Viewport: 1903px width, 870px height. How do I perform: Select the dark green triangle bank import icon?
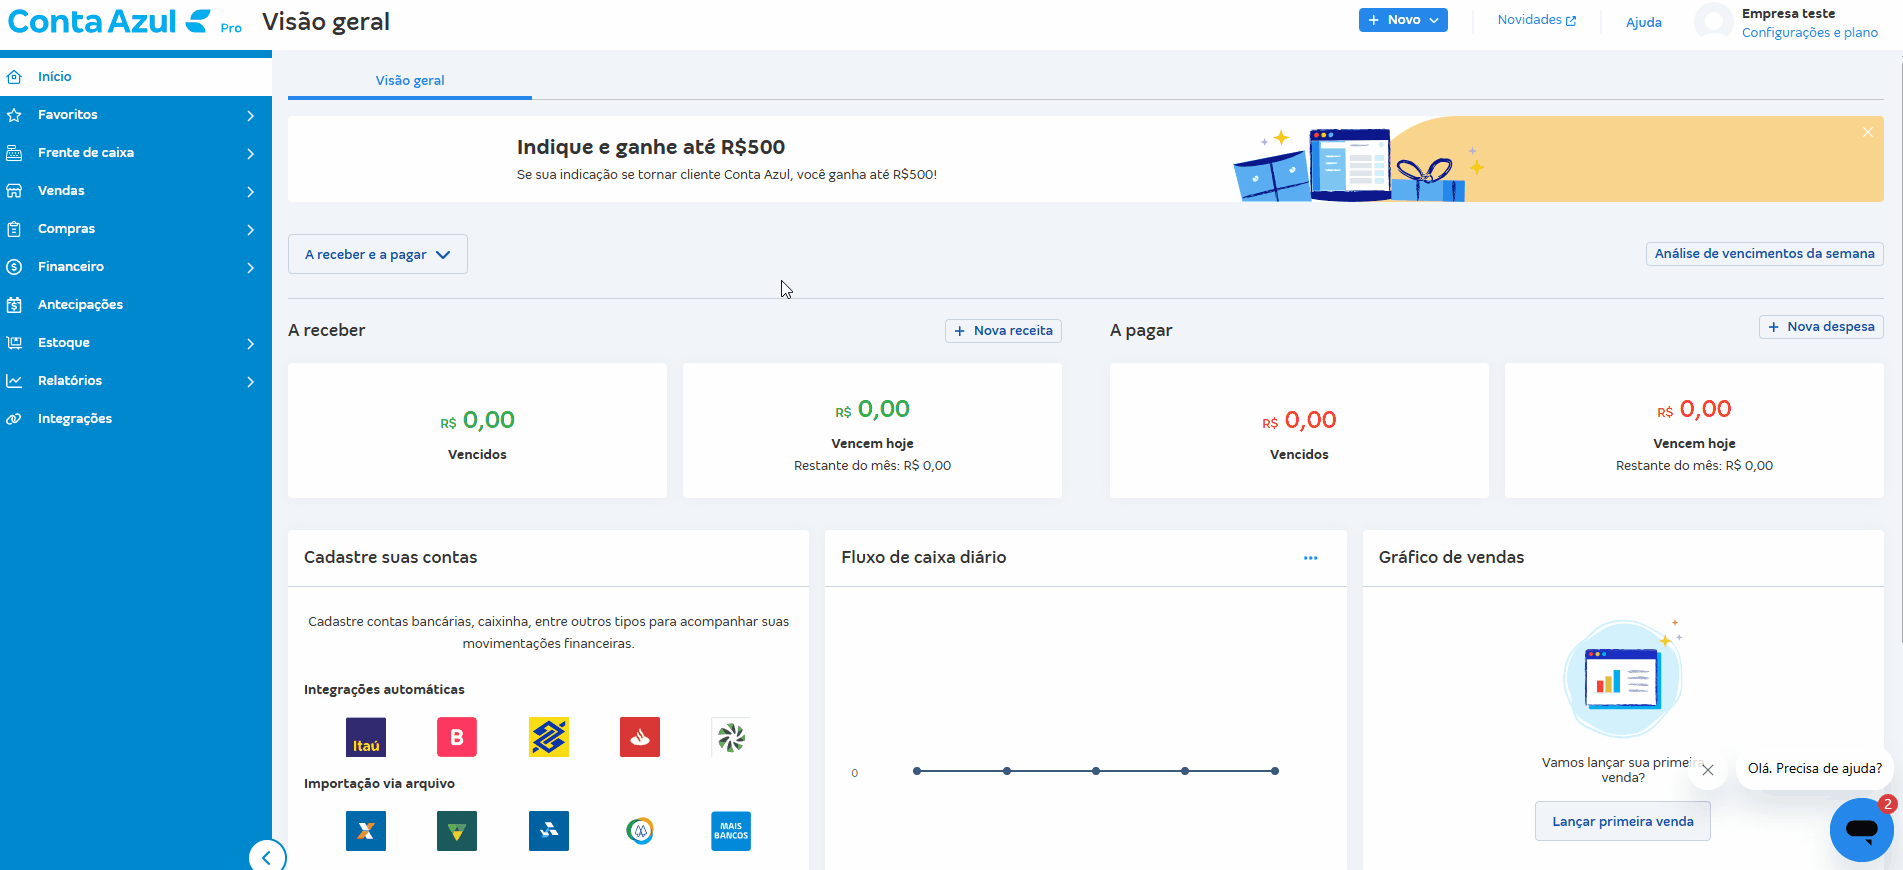[457, 831]
